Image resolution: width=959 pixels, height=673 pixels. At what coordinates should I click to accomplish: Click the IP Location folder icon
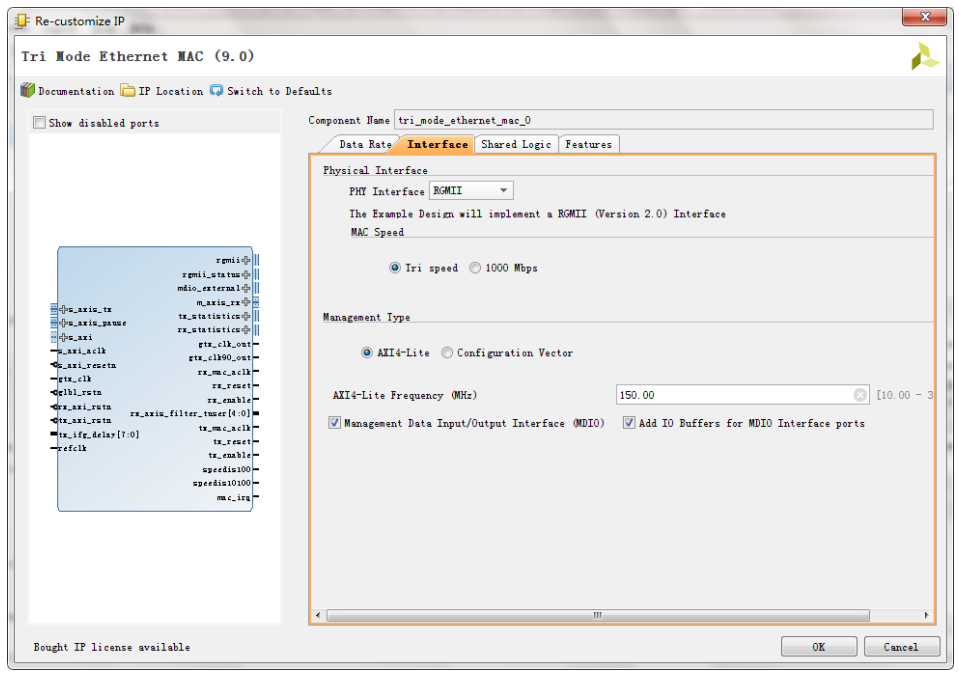click(x=128, y=91)
